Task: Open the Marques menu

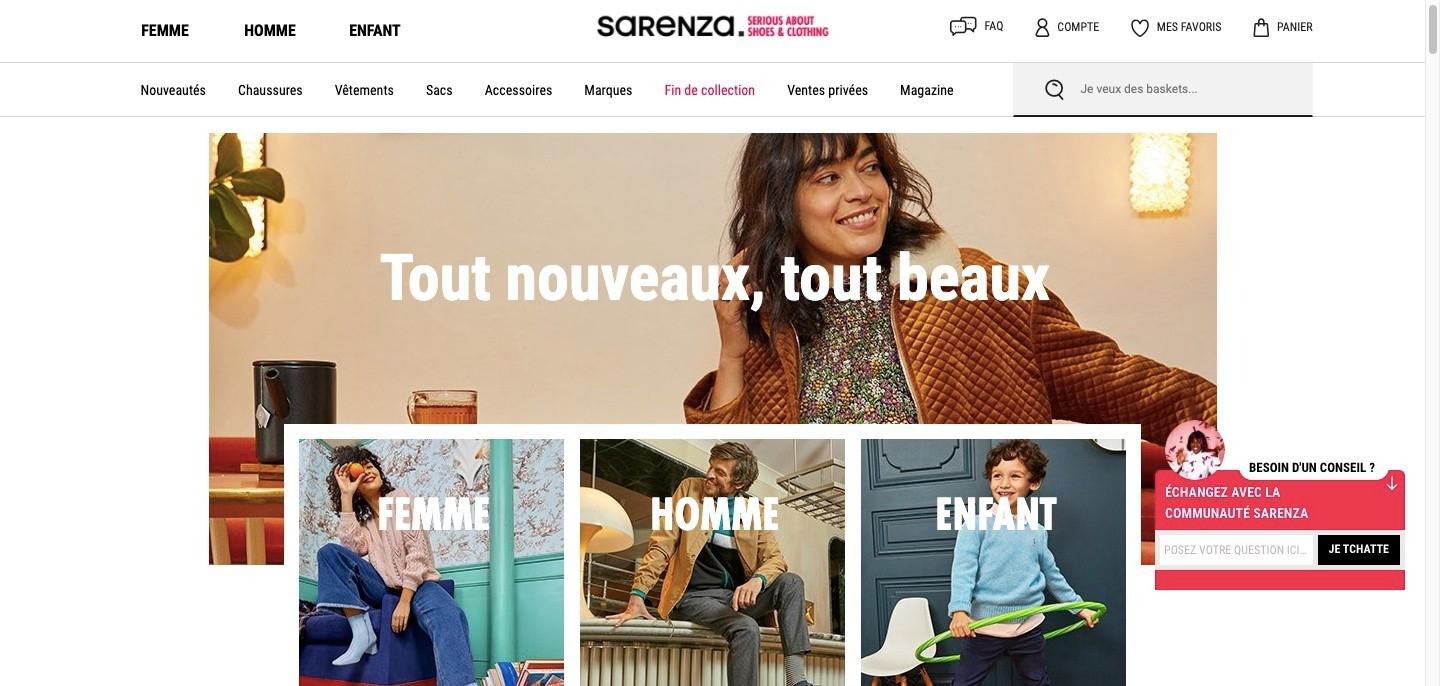Action: coord(608,90)
